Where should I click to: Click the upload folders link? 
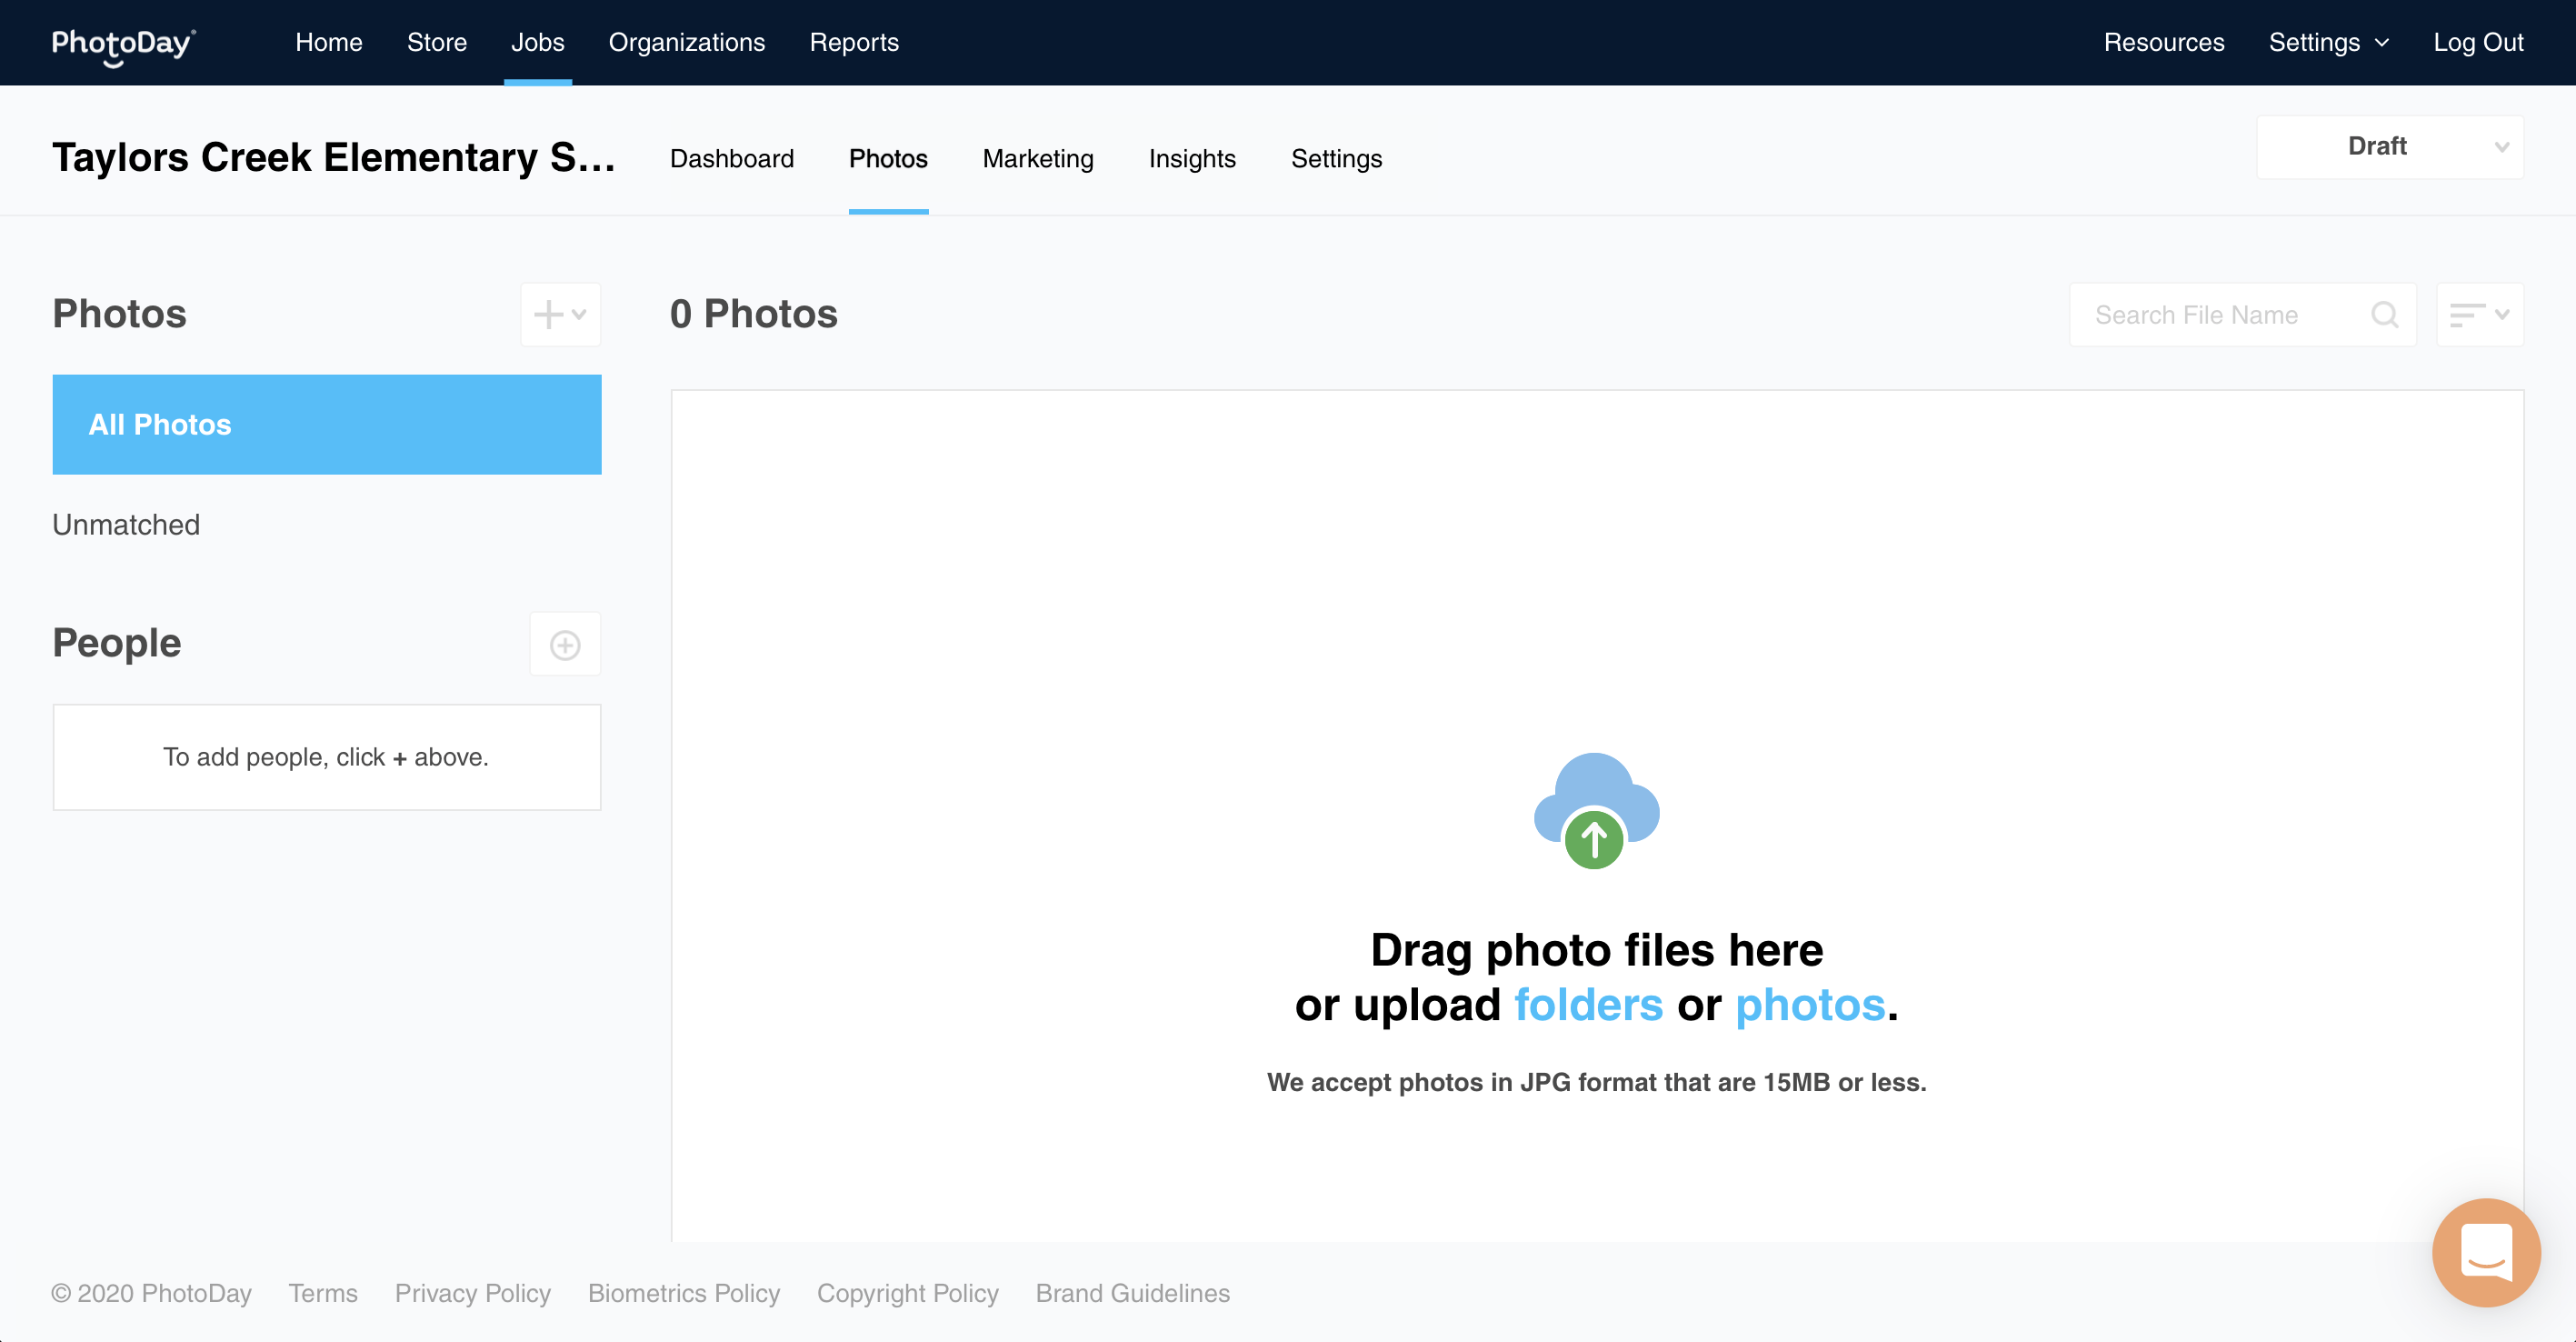(x=1587, y=1005)
